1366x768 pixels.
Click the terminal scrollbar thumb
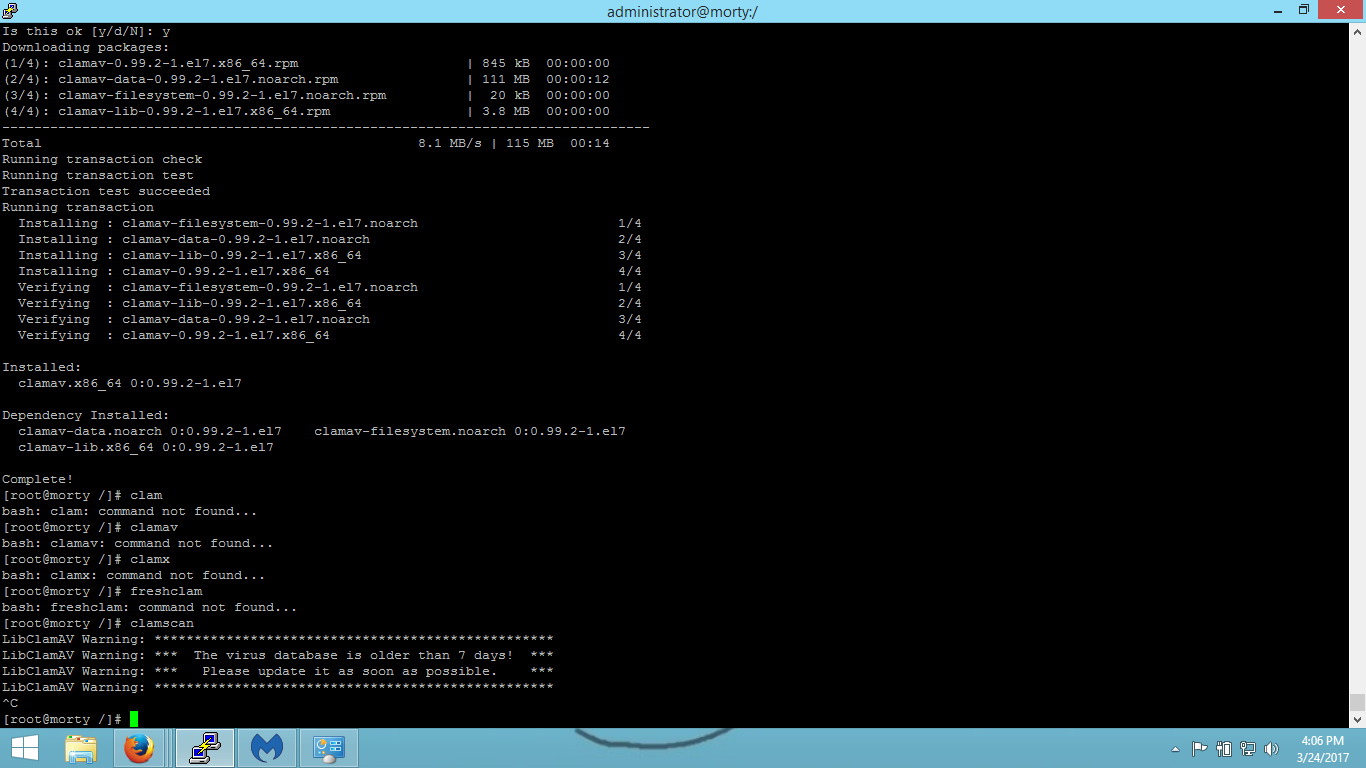[1357, 702]
